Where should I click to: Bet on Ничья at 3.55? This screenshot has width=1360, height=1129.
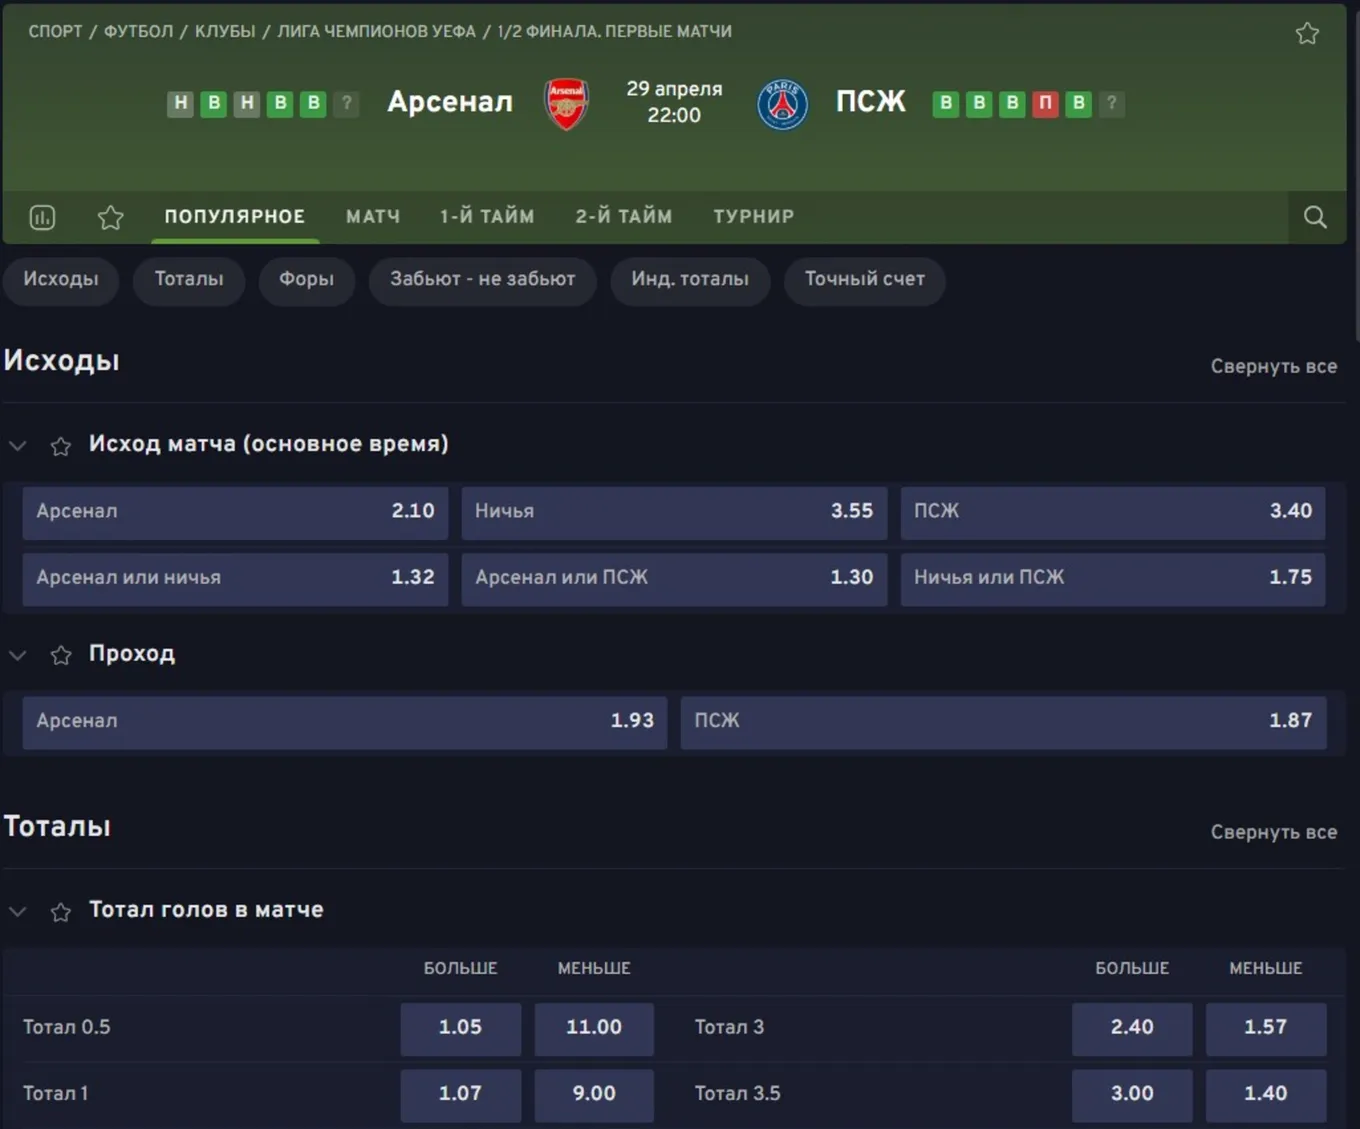click(674, 512)
